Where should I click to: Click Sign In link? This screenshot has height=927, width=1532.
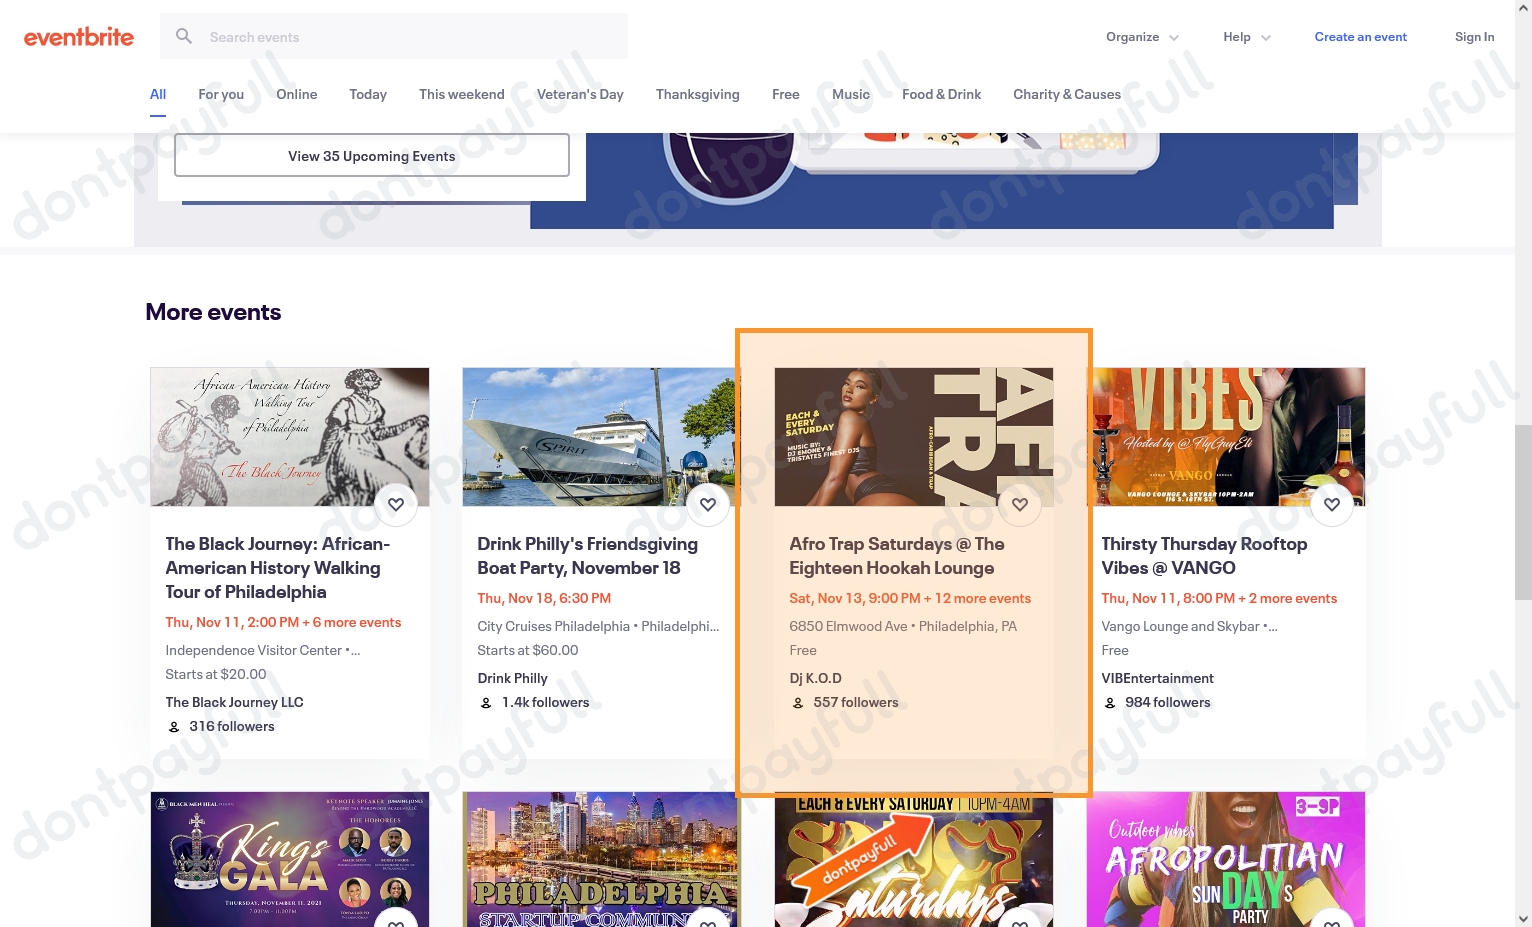pos(1474,37)
